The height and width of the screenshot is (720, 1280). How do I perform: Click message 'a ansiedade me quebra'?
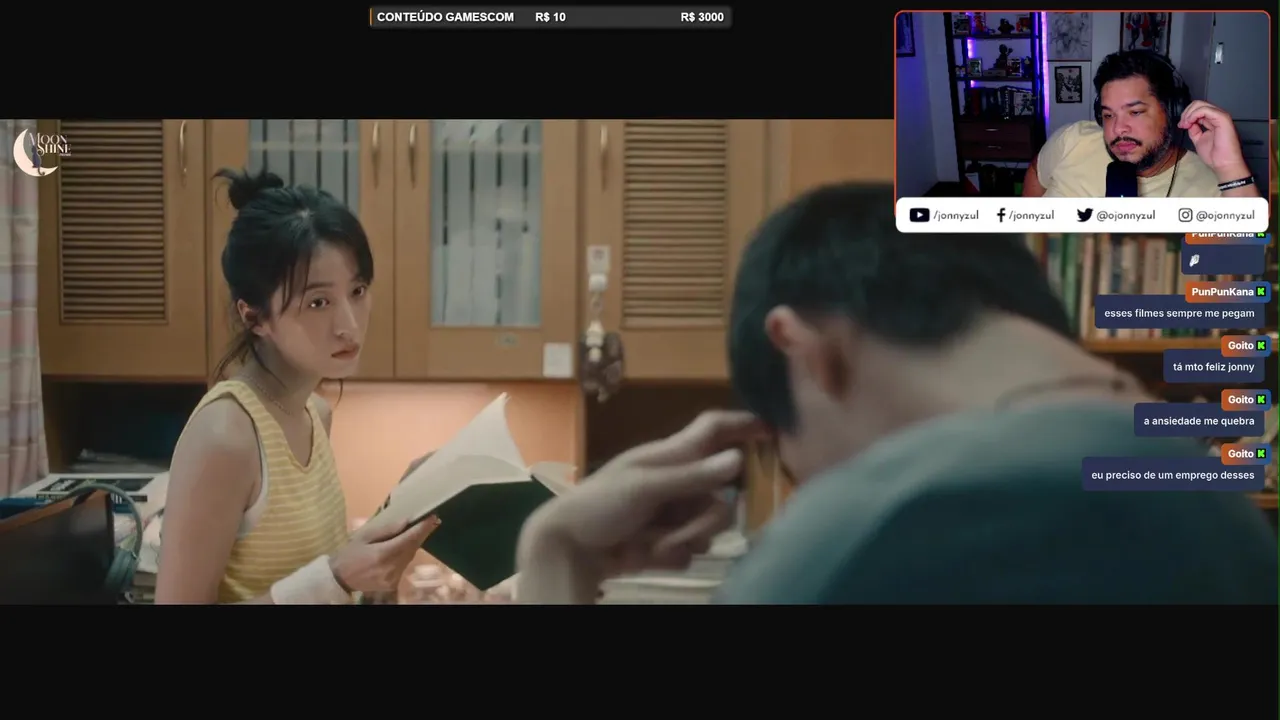(x=1199, y=421)
